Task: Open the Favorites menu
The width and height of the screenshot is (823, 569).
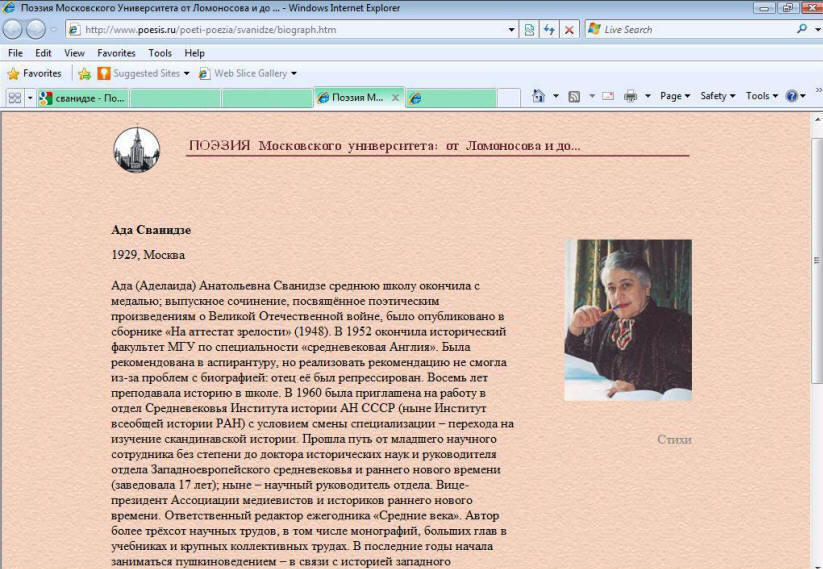Action: tap(116, 53)
